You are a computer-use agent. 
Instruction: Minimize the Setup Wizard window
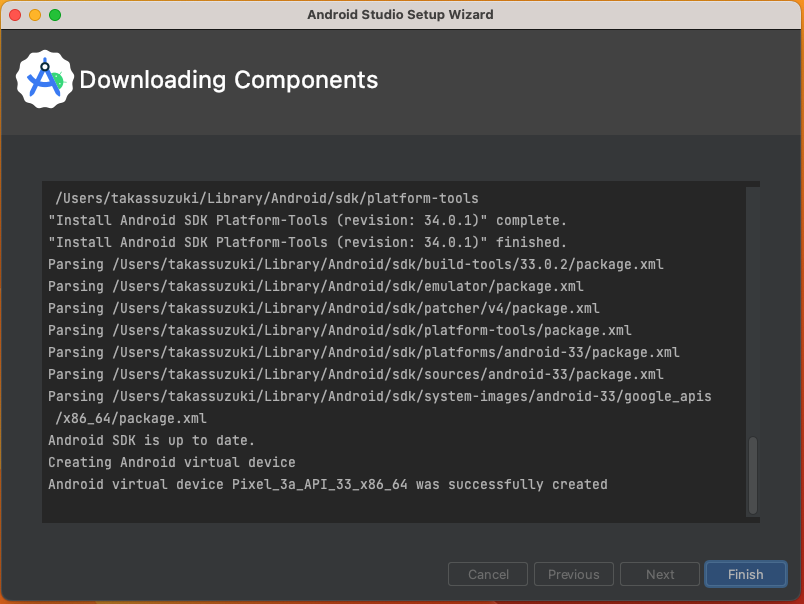coord(35,15)
